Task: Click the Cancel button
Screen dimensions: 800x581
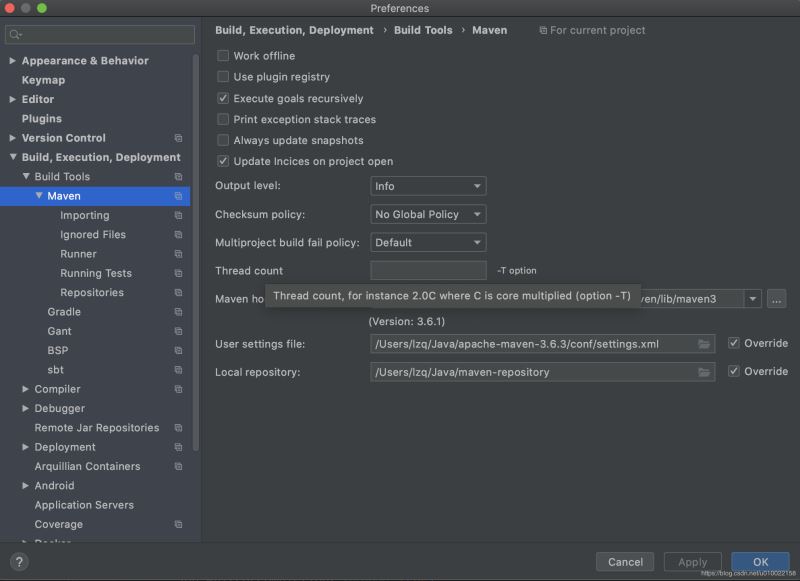Action: point(625,562)
